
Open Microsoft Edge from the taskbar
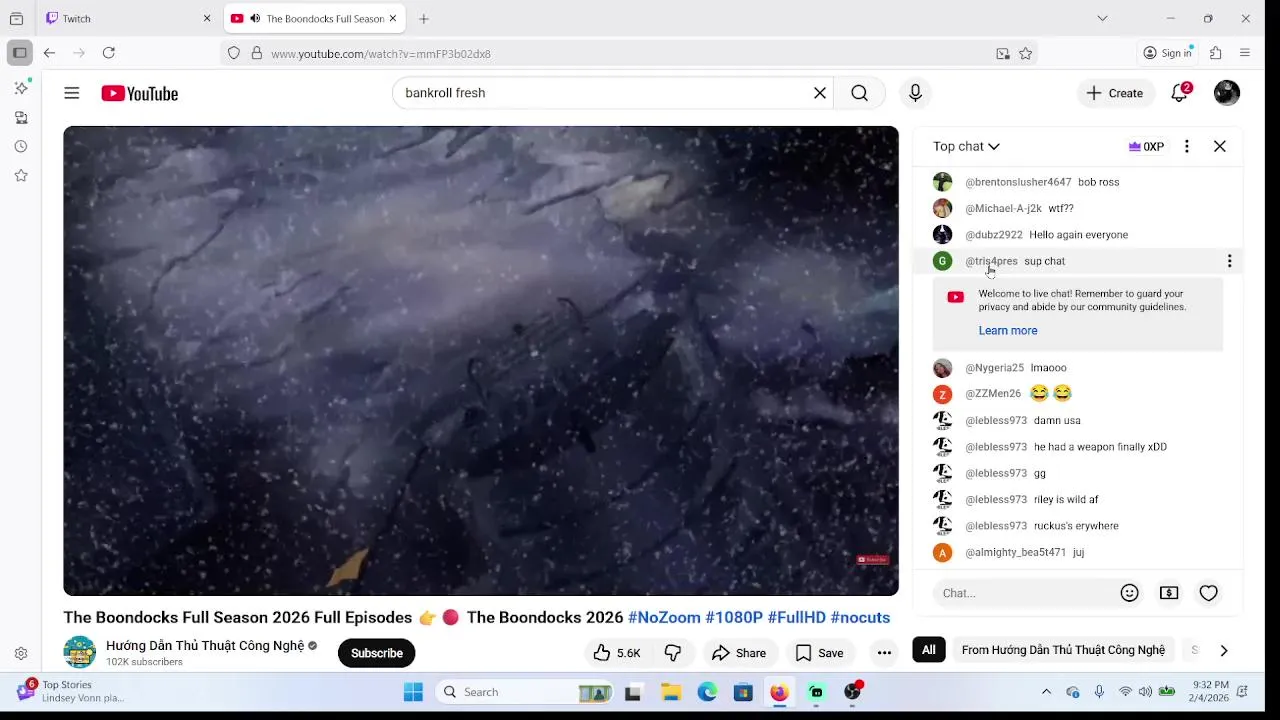click(x=707, y=692)
